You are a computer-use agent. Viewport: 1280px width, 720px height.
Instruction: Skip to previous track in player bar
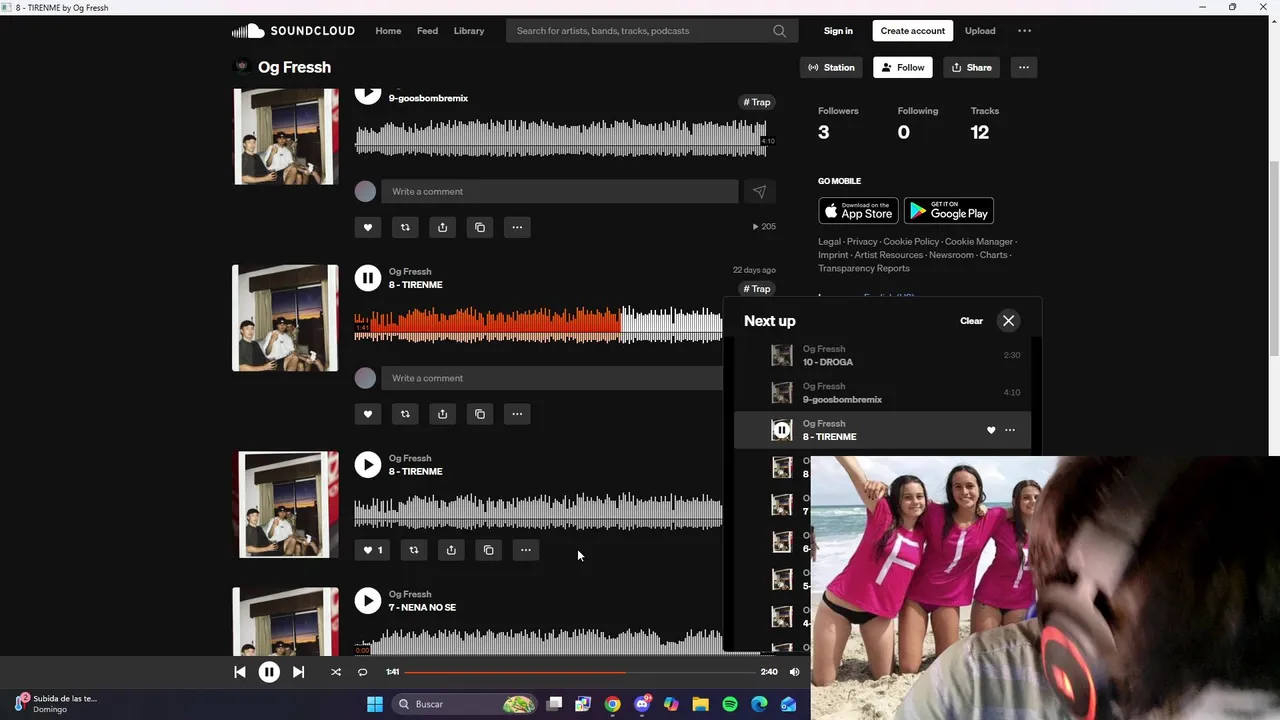pyautogui.click(x=240, y=672)
